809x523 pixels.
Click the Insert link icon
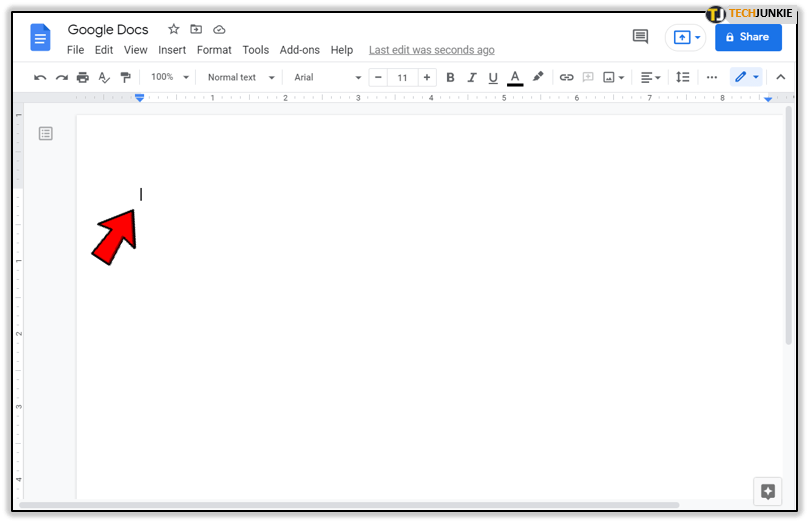566,77
